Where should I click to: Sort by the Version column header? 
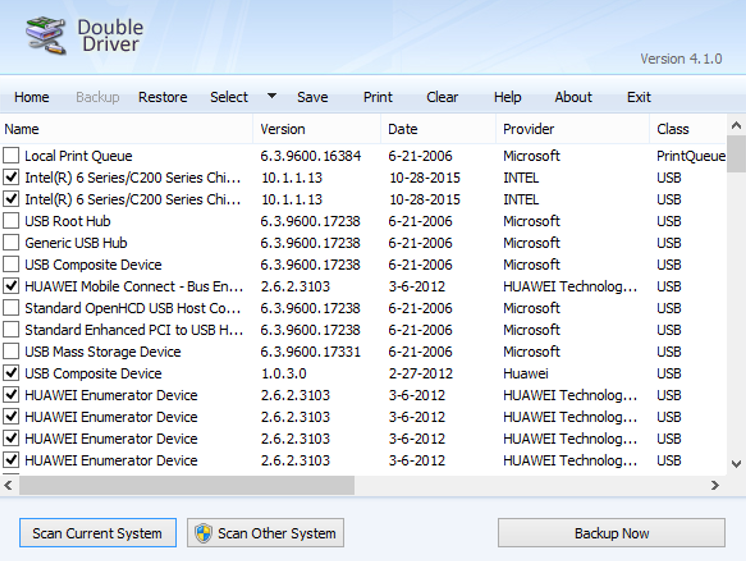pos(317,129)
